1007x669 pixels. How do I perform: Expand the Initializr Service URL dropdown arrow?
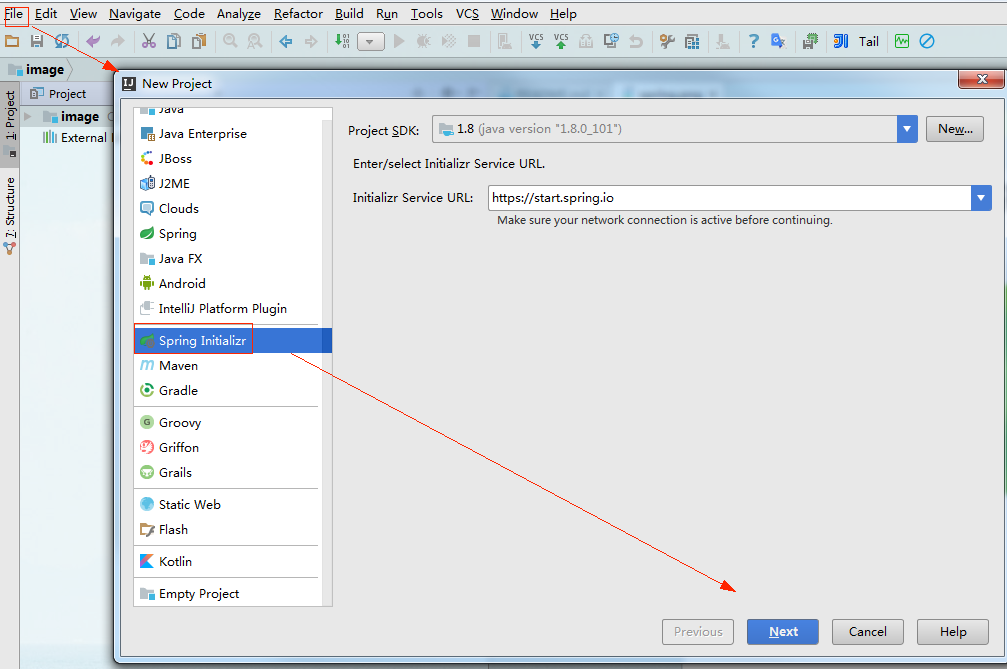pos(981,198)
